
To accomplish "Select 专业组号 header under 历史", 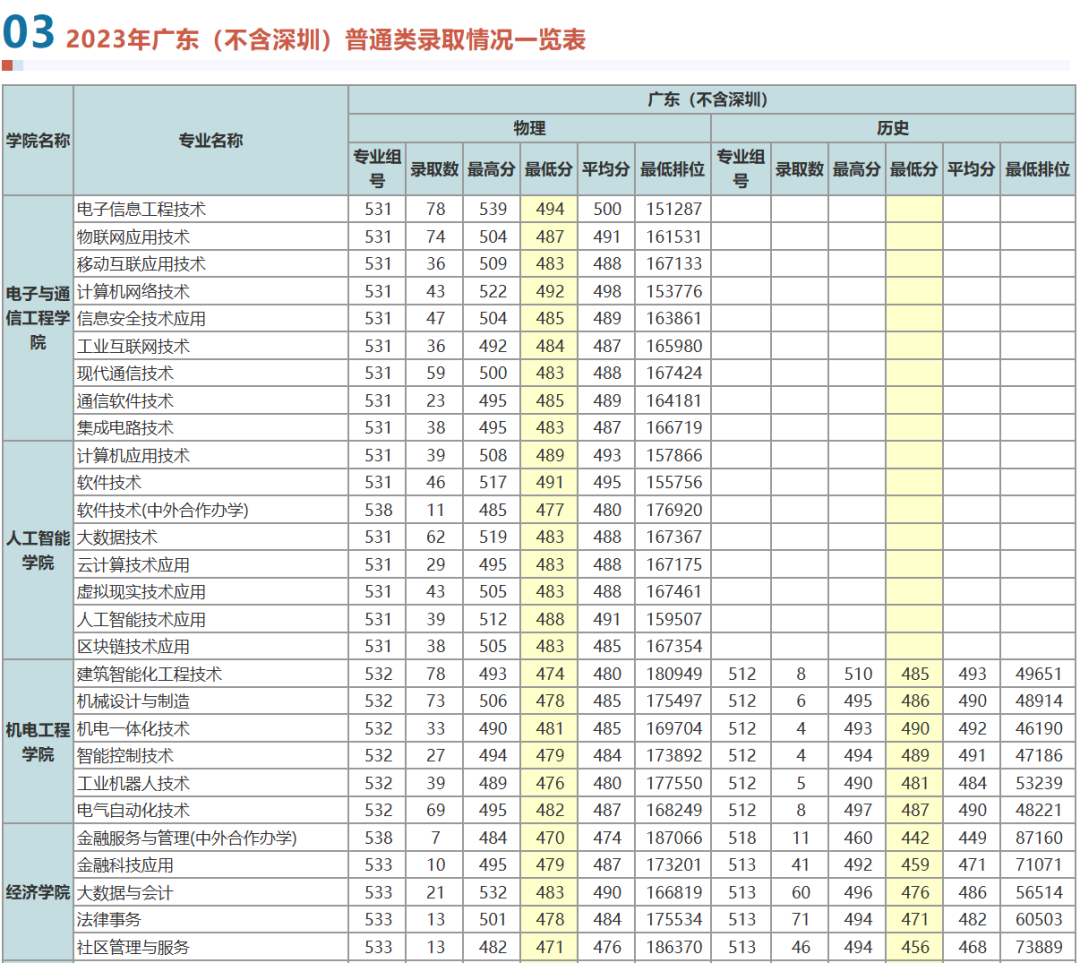I will click(740, 169).
